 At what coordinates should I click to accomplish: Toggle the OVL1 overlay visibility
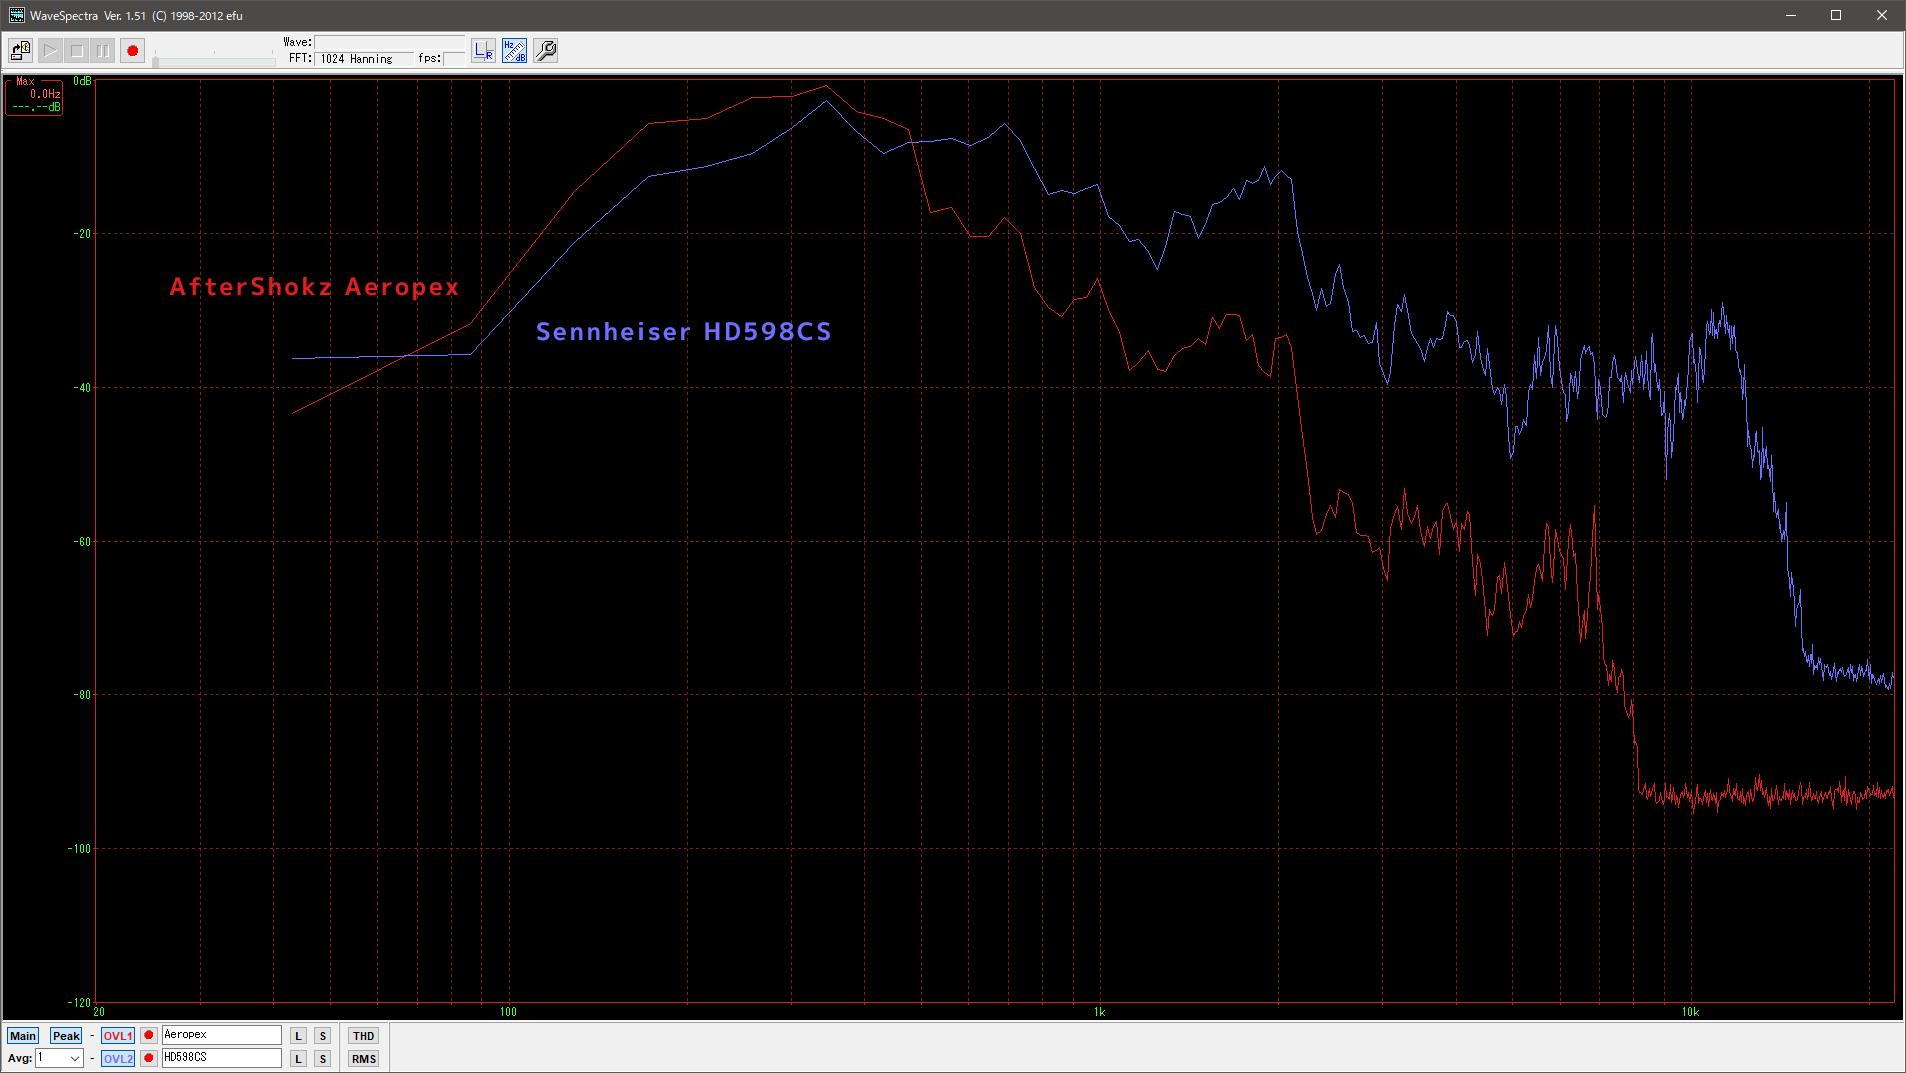tap(117, 1036)
